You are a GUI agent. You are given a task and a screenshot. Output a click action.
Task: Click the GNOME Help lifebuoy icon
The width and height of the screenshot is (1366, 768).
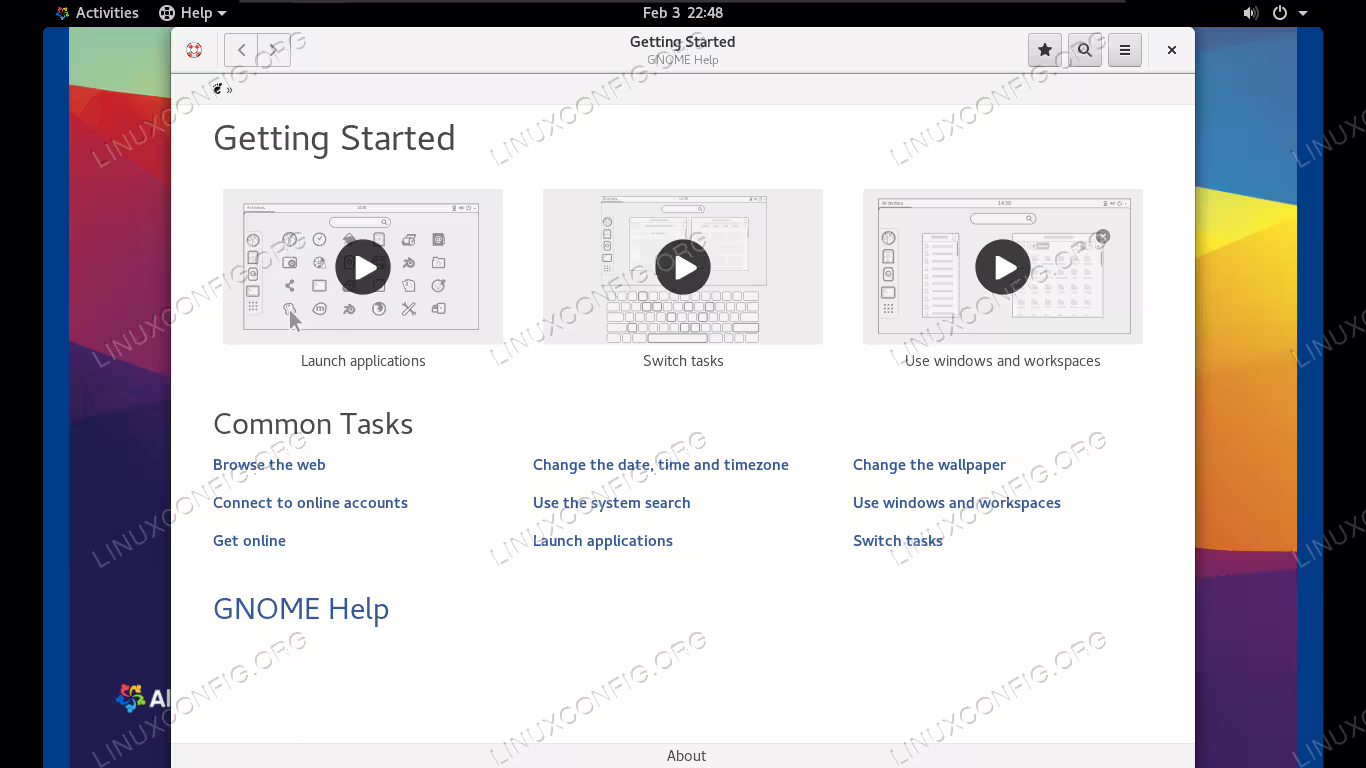(x=194, y=50)
